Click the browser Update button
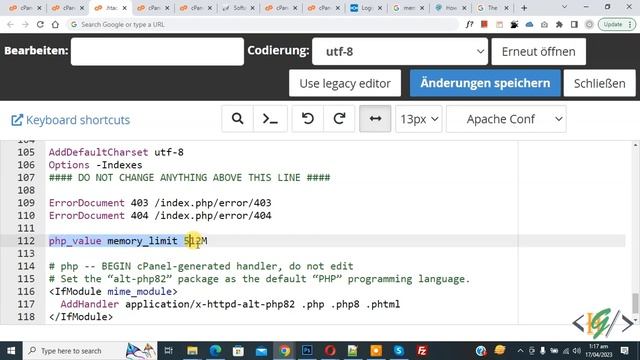This screenshot has width=640, height=360. coord(616,24)
